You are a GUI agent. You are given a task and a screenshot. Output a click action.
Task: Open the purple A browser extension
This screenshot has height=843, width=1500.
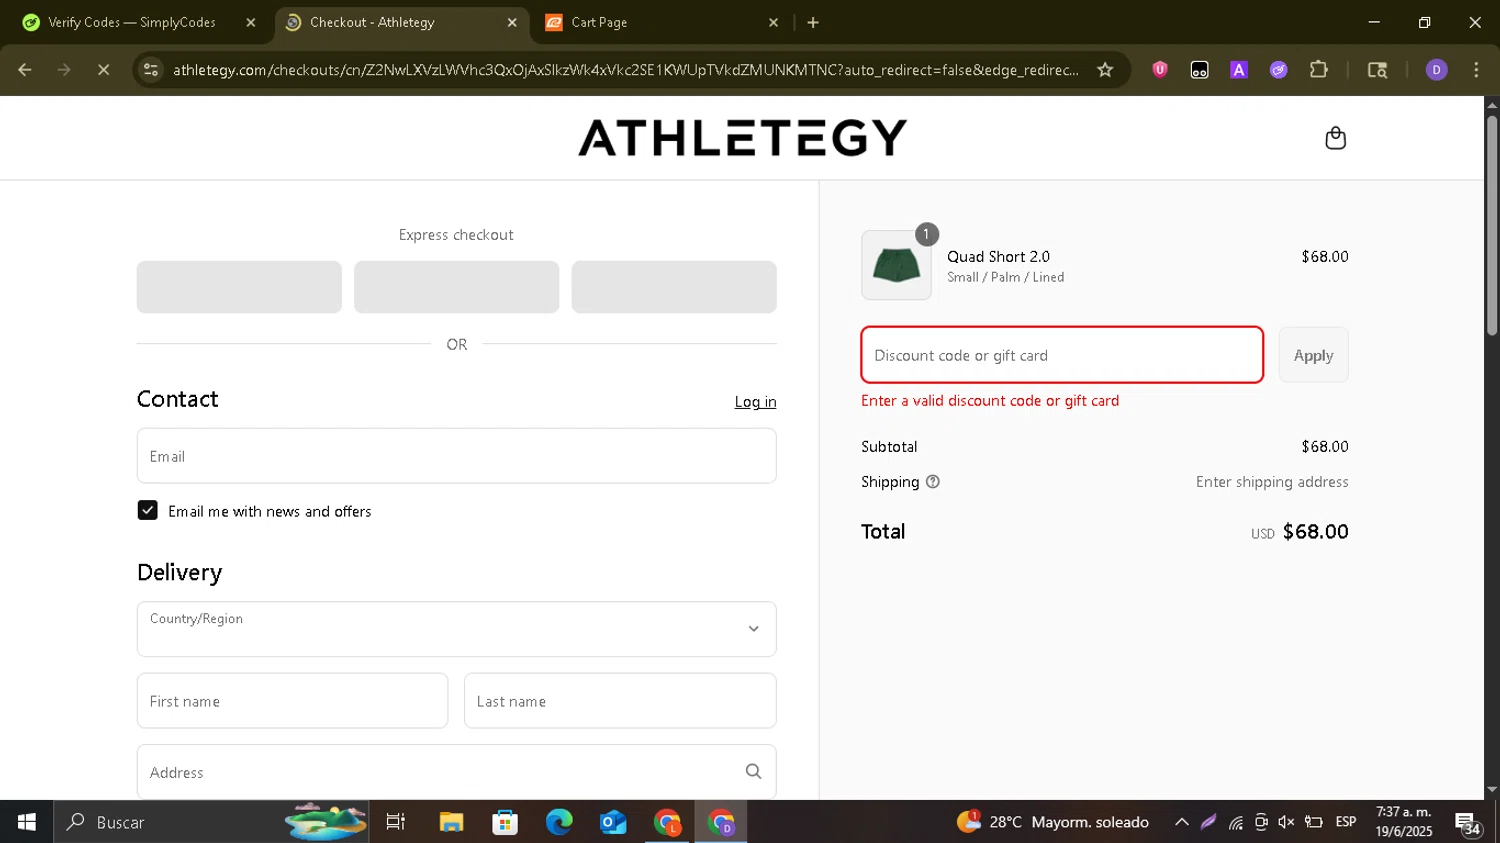[1239, 70]
